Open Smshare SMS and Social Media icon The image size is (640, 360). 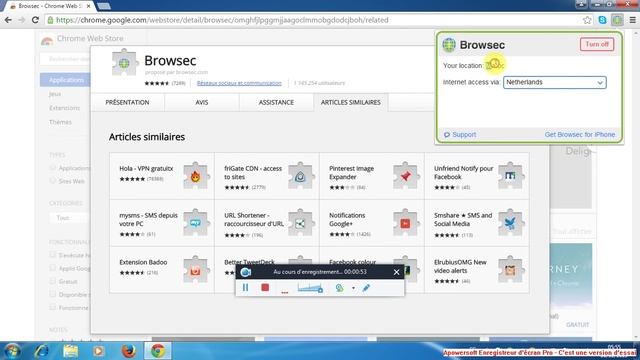click(511, 222)
